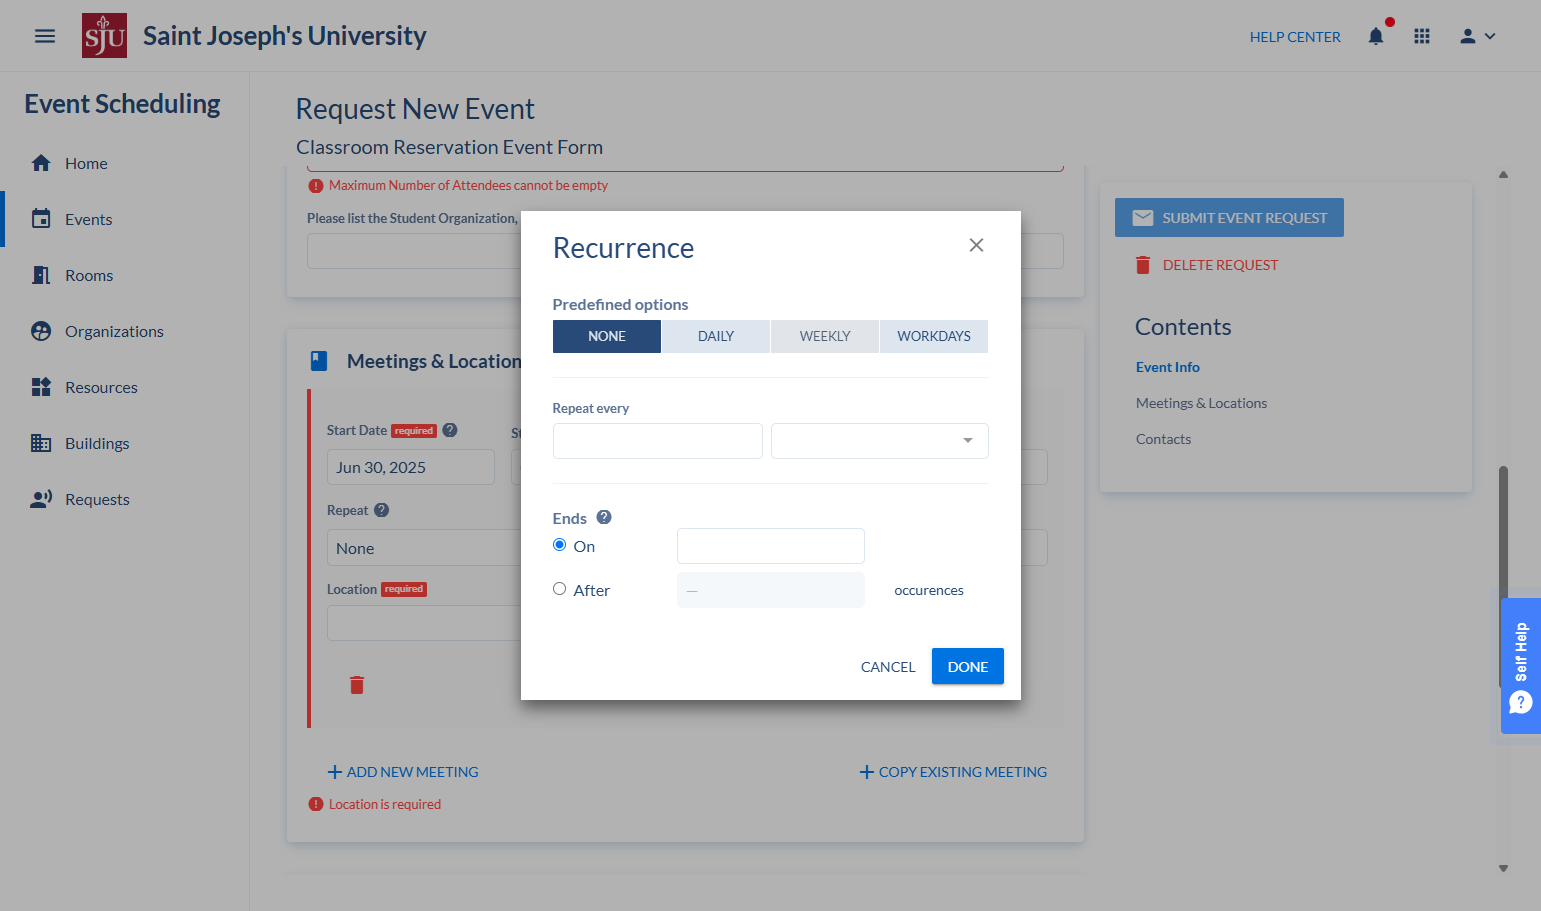Open Resources in sidebar

tap(101, 387)
